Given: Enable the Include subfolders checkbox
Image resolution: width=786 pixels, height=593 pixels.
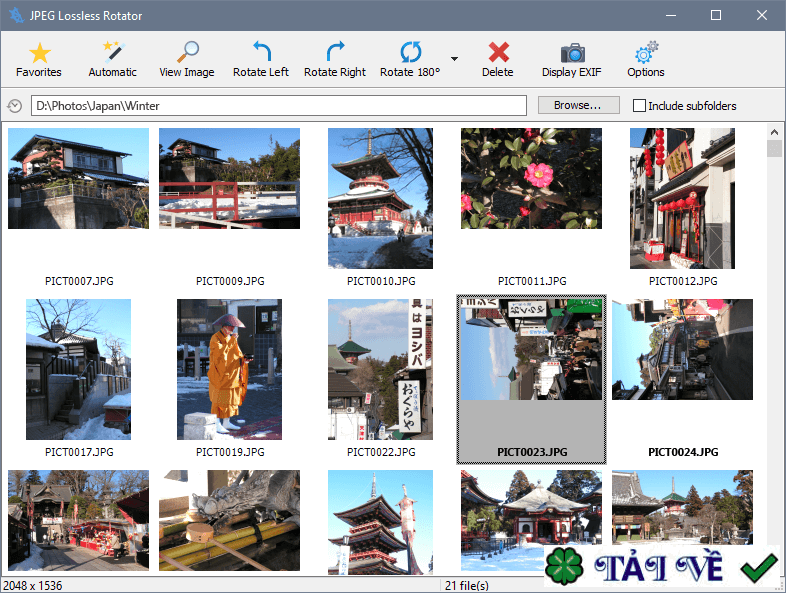Looking at the screenshot, I should pyautogui.click(x=640, y=106).
